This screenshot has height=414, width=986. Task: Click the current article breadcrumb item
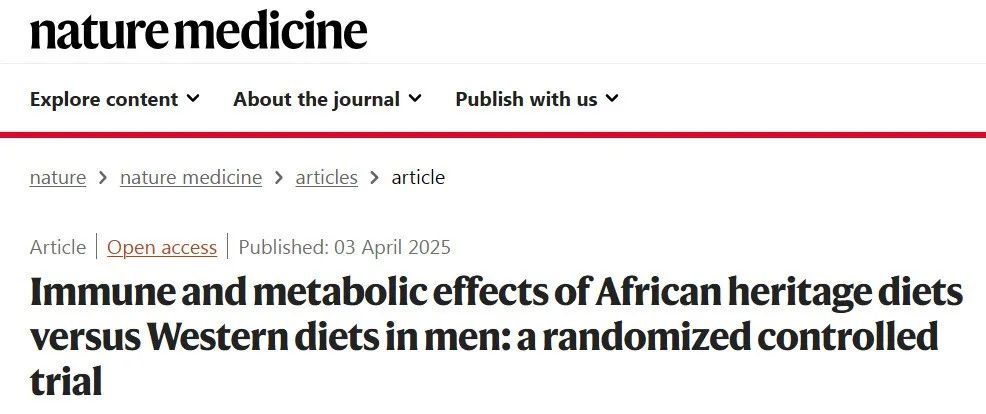tap(418, 178)
